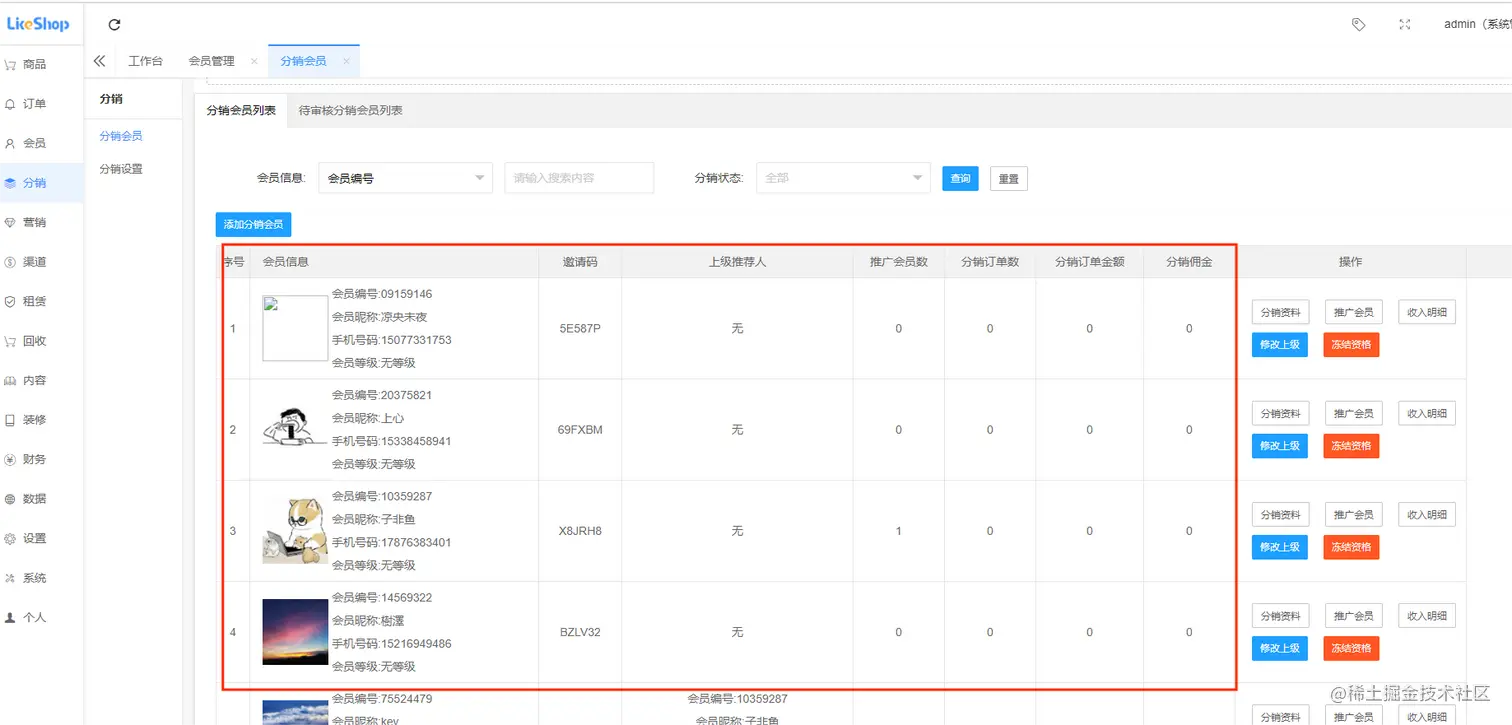This screenshot has width=1512, height=725.
Task: Click the 添加分销会员 button
Action: click(x=253, y=225)
